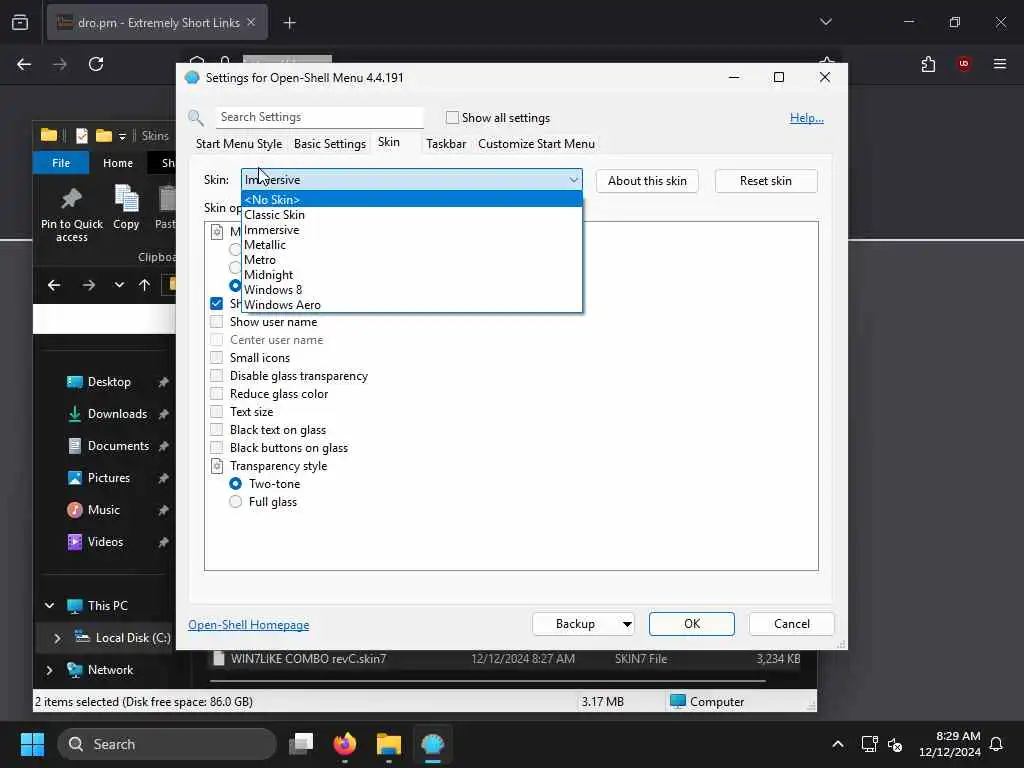
Task: Open the Firefox hamburger menu
Action: click(999, 64)
